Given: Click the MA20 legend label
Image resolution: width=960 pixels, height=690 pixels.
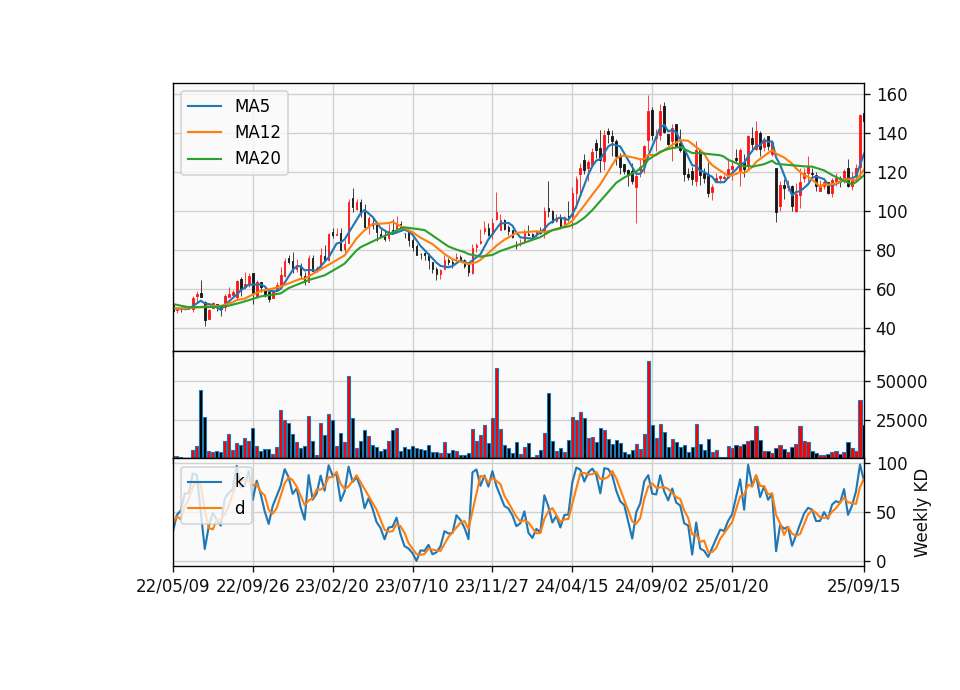Looking at the screenshot, I should pos(257,159).
